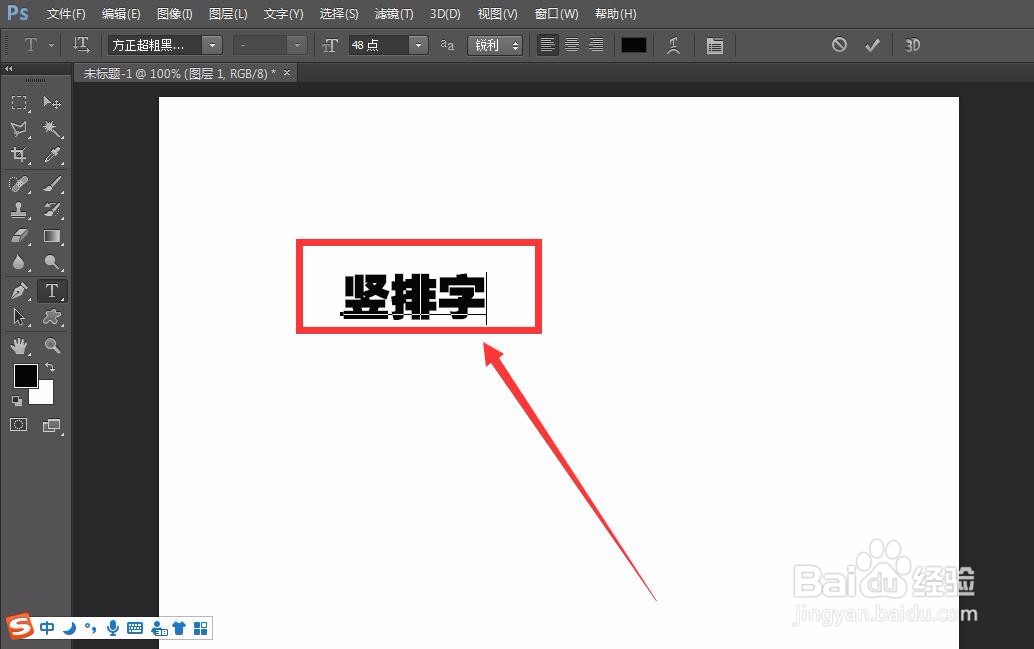Click the text color swatch
1034x649 pixels.
(633, 45)
